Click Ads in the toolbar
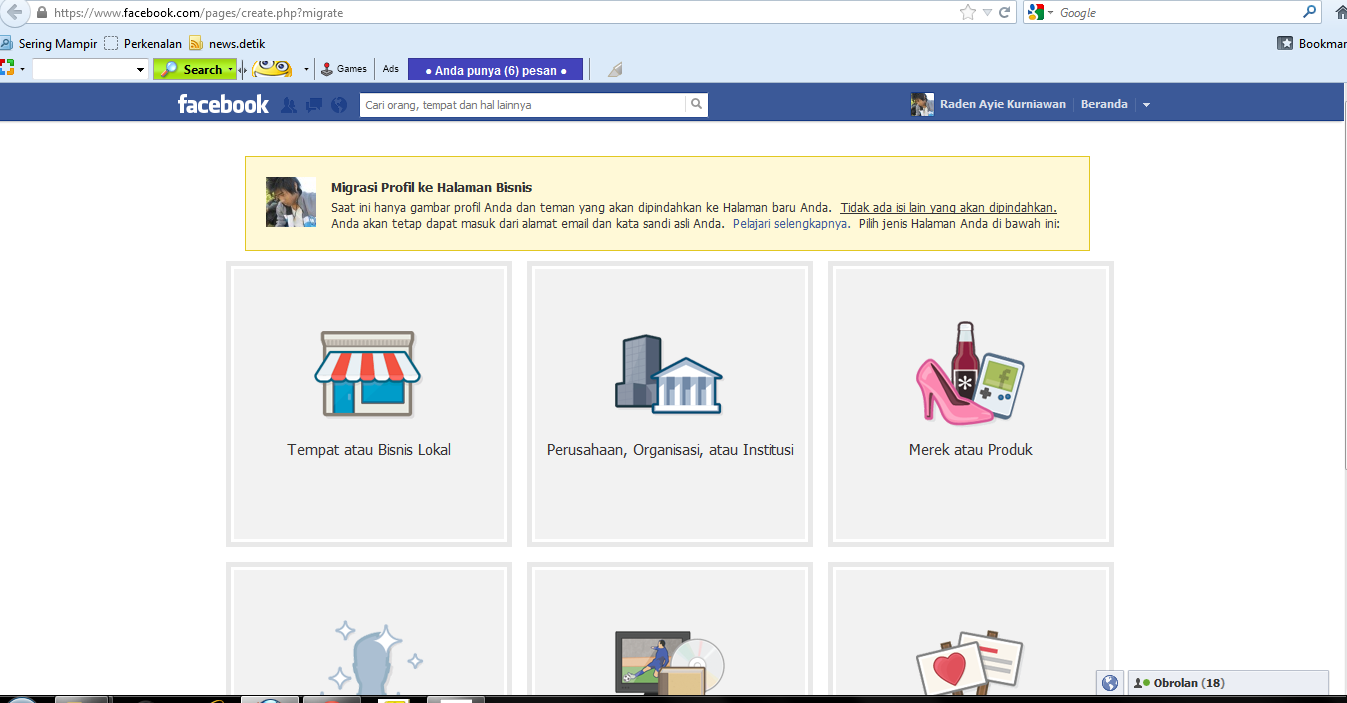The height and width of the screenshot is (703, 1347). [x=390, y=69]
